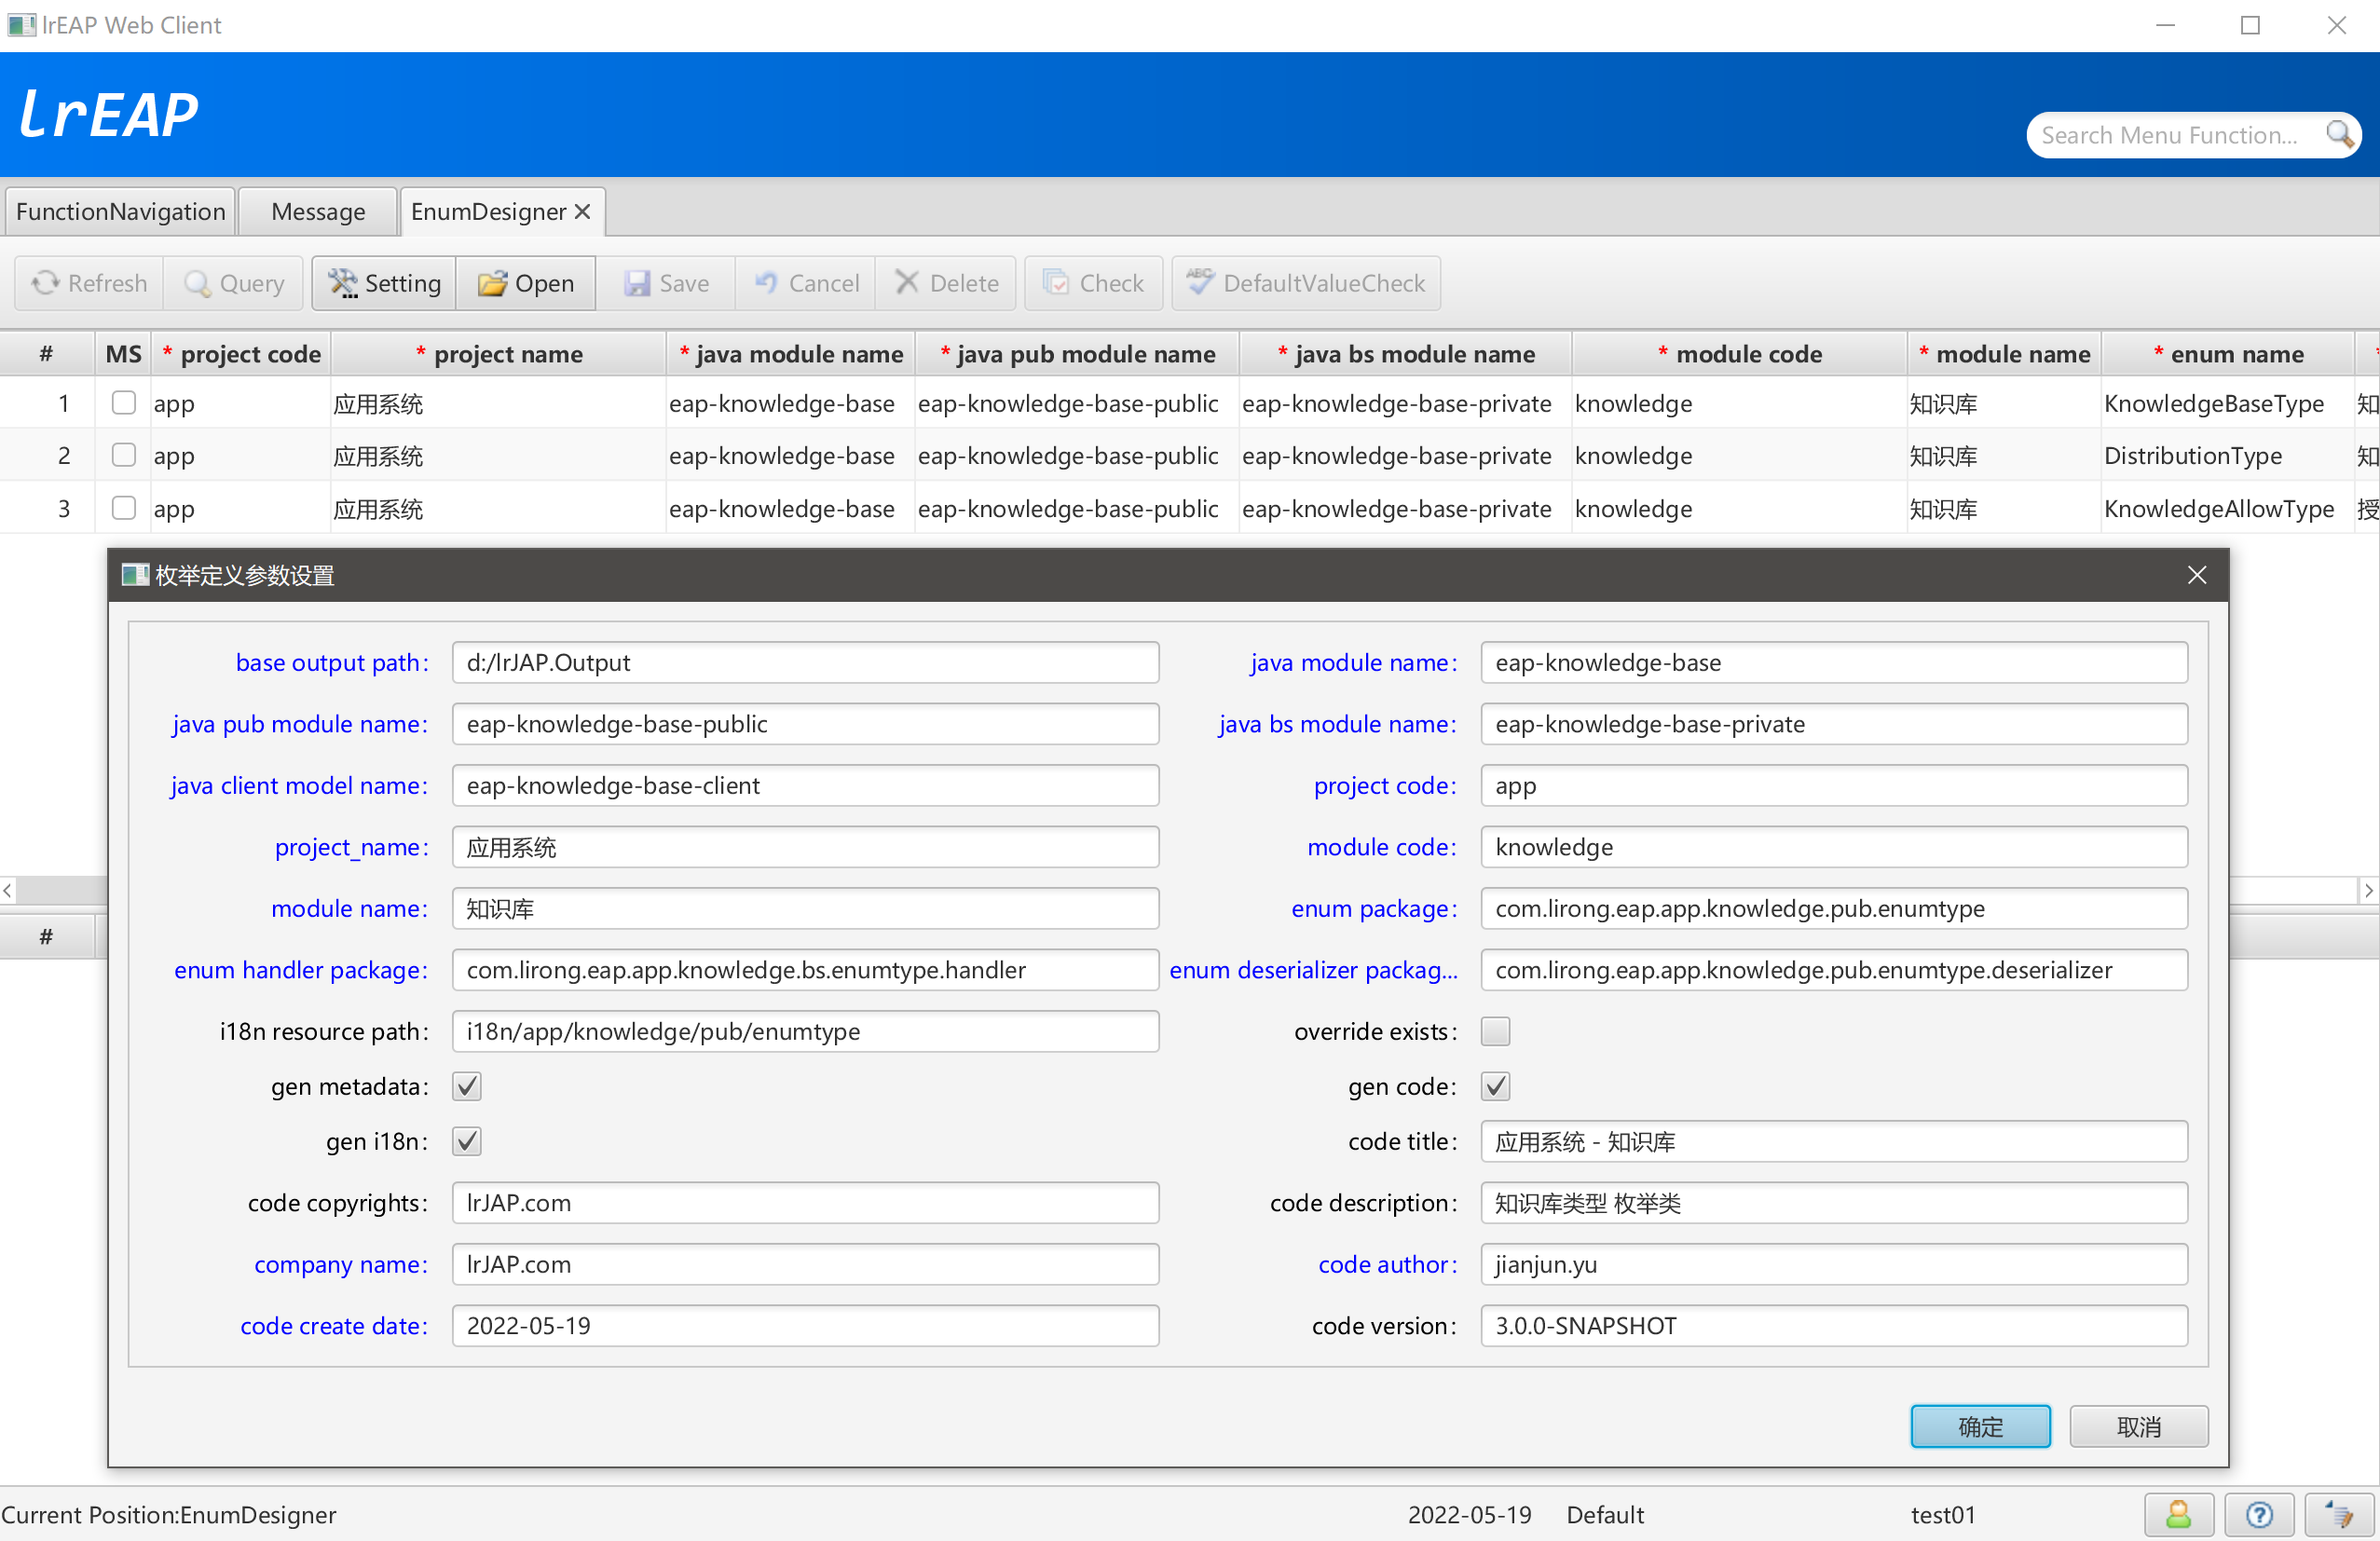The image size is (2380, 1541).
Task: Click the Check toolbar button
Action: click(x=1093, y=283)
